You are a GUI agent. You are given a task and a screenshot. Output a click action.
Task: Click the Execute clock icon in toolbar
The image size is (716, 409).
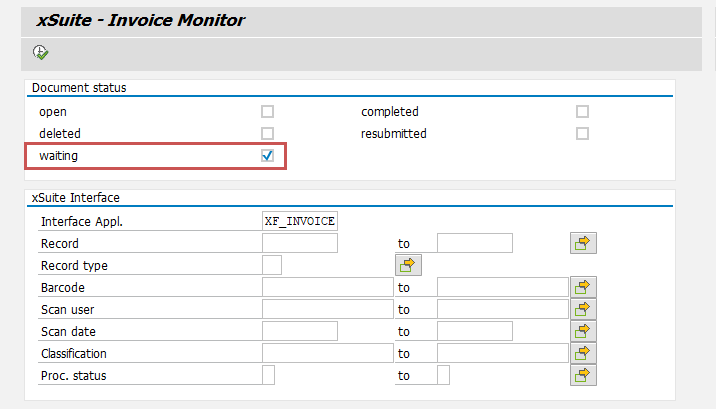[x=41, y=52]
